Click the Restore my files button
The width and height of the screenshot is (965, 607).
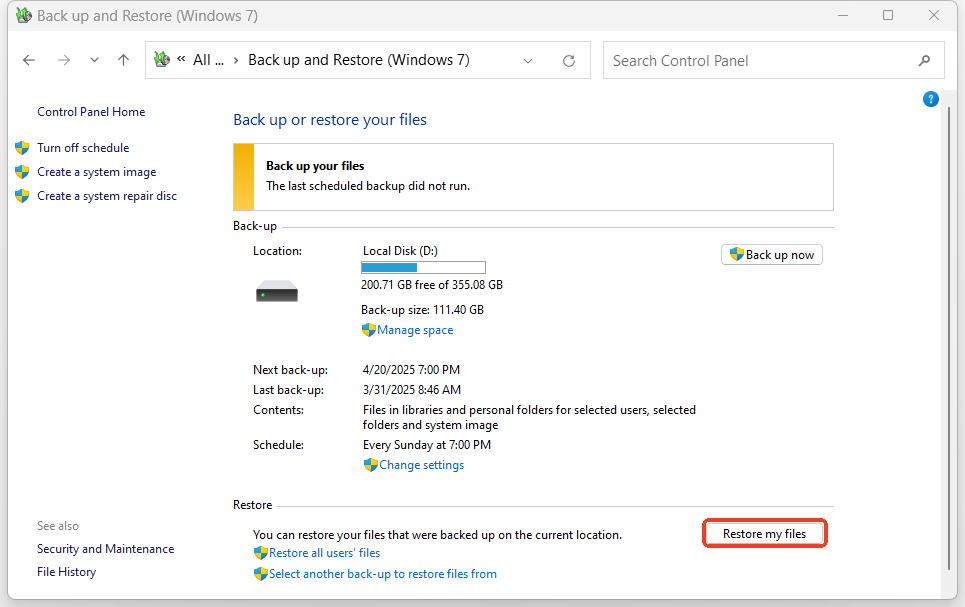click(x=764, y=532)
